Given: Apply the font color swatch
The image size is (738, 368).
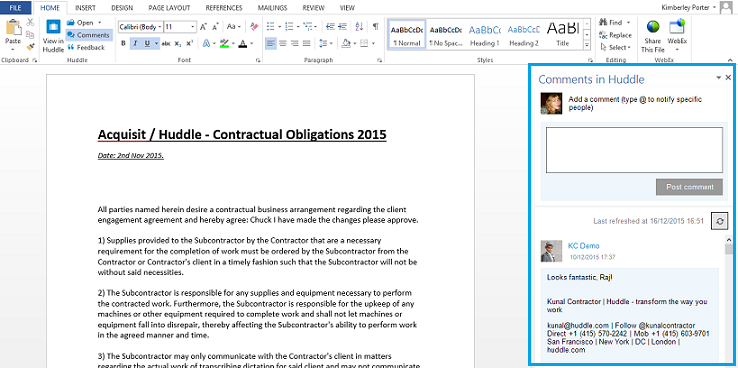Looking at the screenshot, I should tap(242, 43).
